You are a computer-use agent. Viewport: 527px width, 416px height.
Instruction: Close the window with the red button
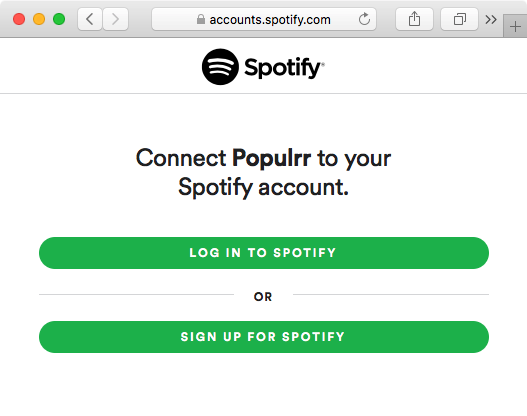click(x=19, y=19)
